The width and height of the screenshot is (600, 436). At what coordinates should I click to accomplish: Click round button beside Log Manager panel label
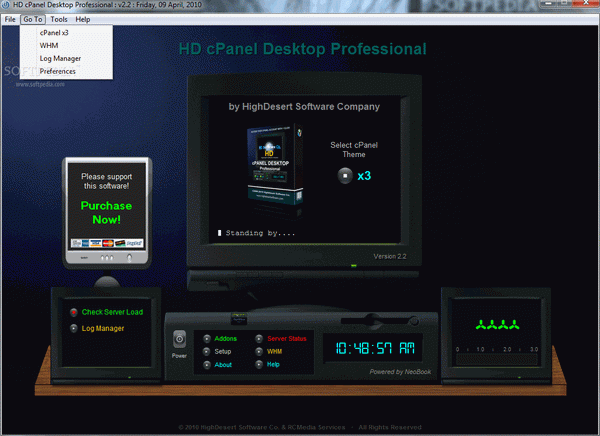[74, 328]
